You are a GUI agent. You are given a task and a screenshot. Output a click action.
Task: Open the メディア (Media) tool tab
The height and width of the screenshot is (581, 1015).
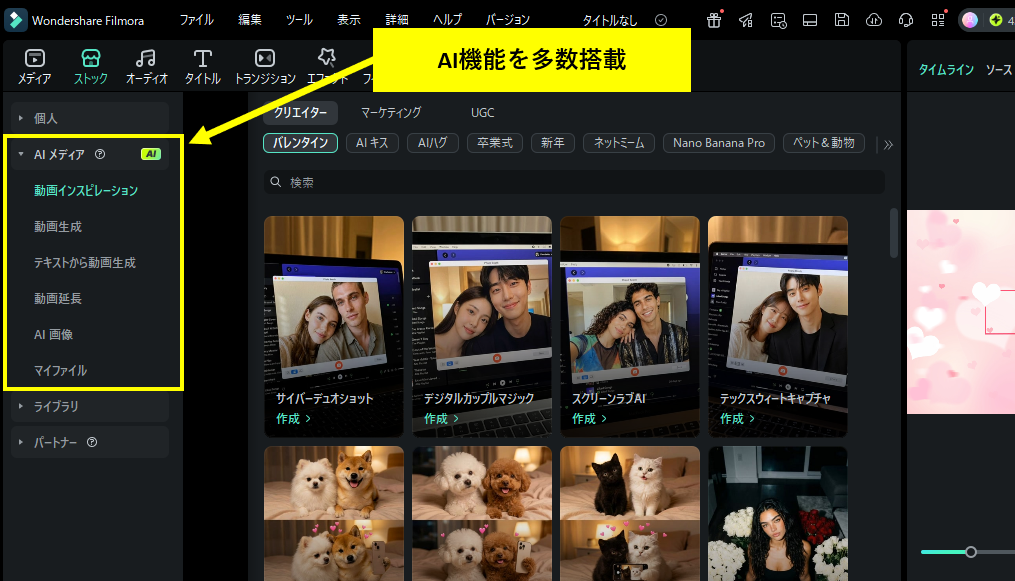tap(35, 66)
